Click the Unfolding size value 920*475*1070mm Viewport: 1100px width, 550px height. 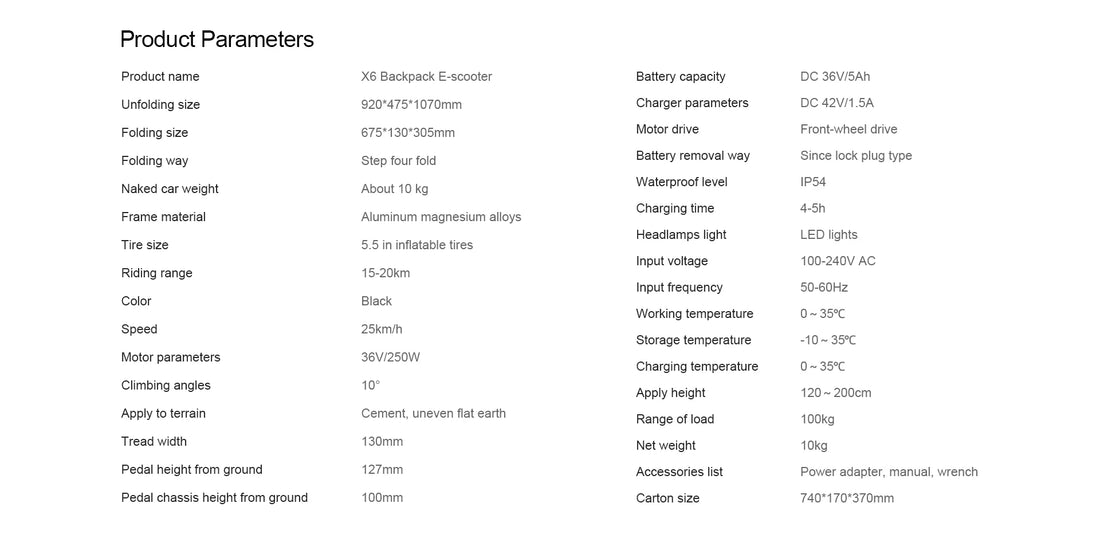click(411, 105)
